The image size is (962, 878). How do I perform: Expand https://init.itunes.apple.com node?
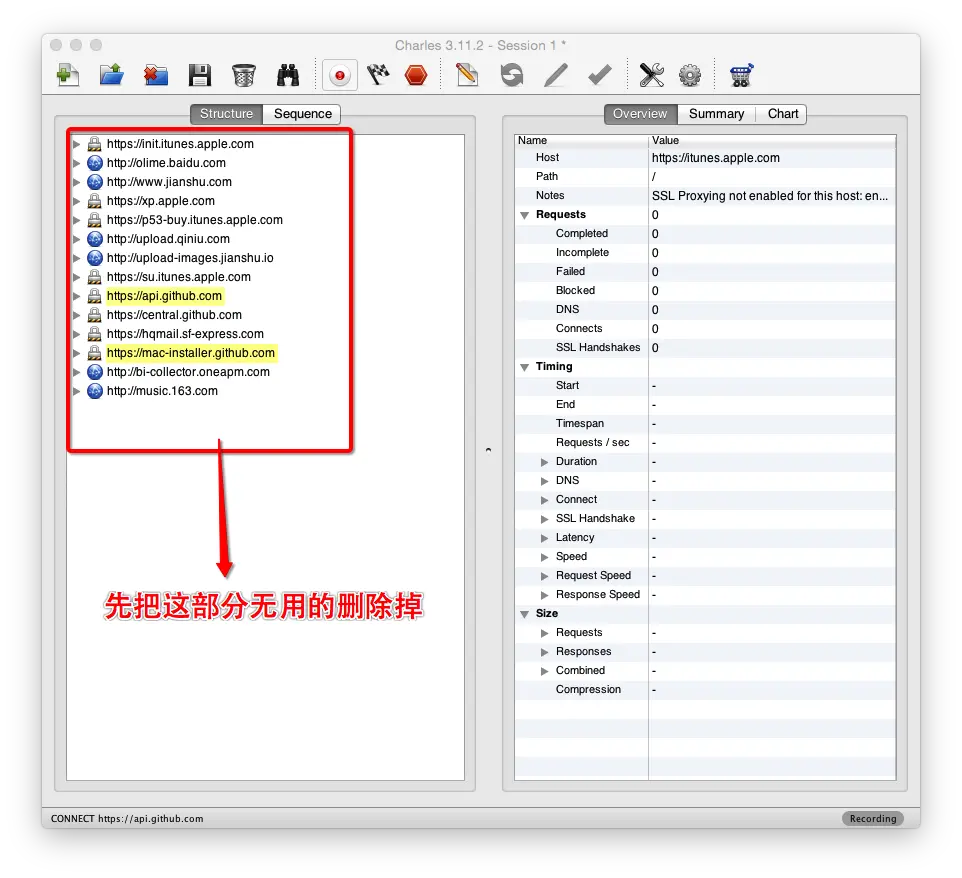pos(77,144)
